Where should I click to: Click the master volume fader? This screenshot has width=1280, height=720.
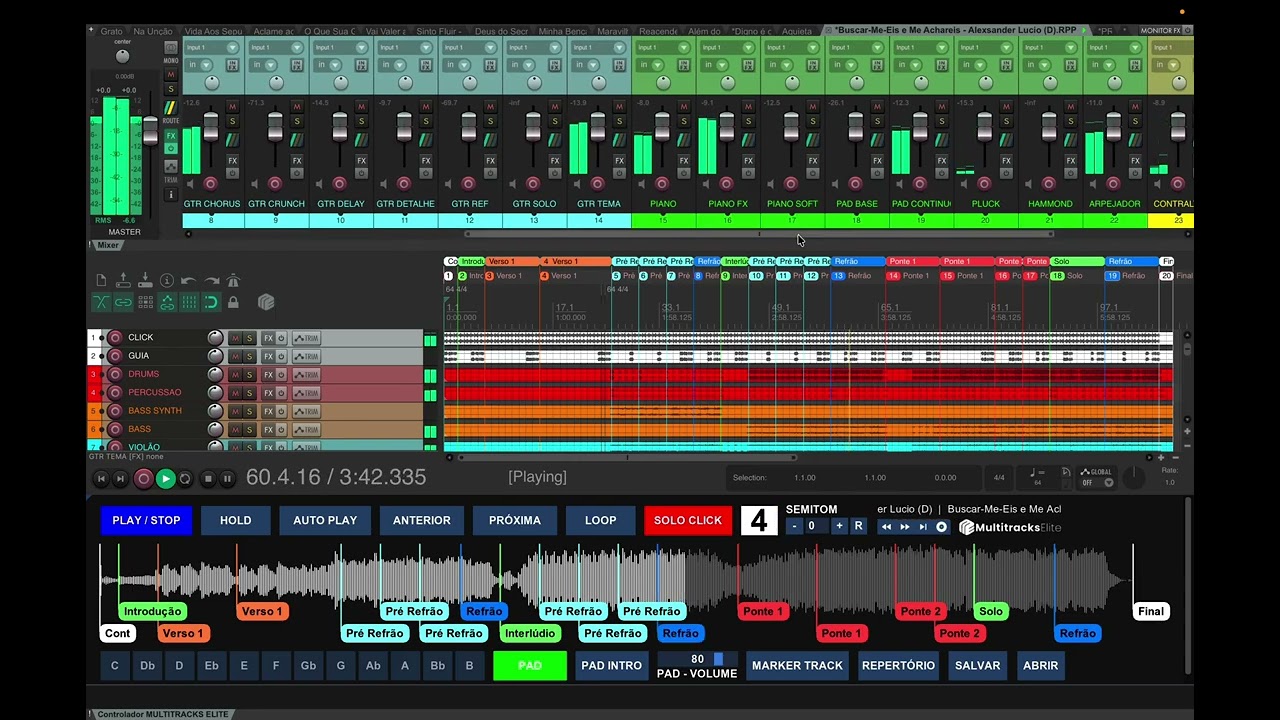click(x=150, y=130)
